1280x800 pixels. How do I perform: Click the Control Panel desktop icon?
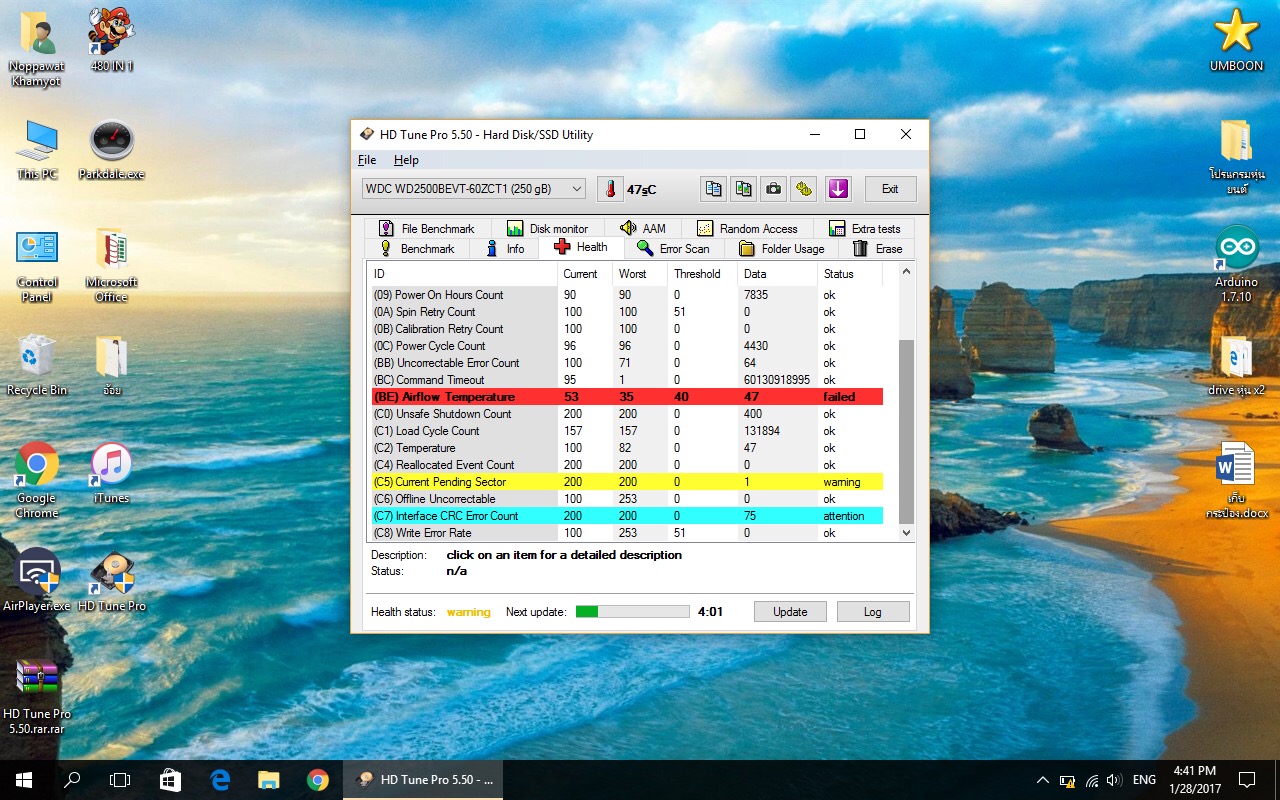37,265
